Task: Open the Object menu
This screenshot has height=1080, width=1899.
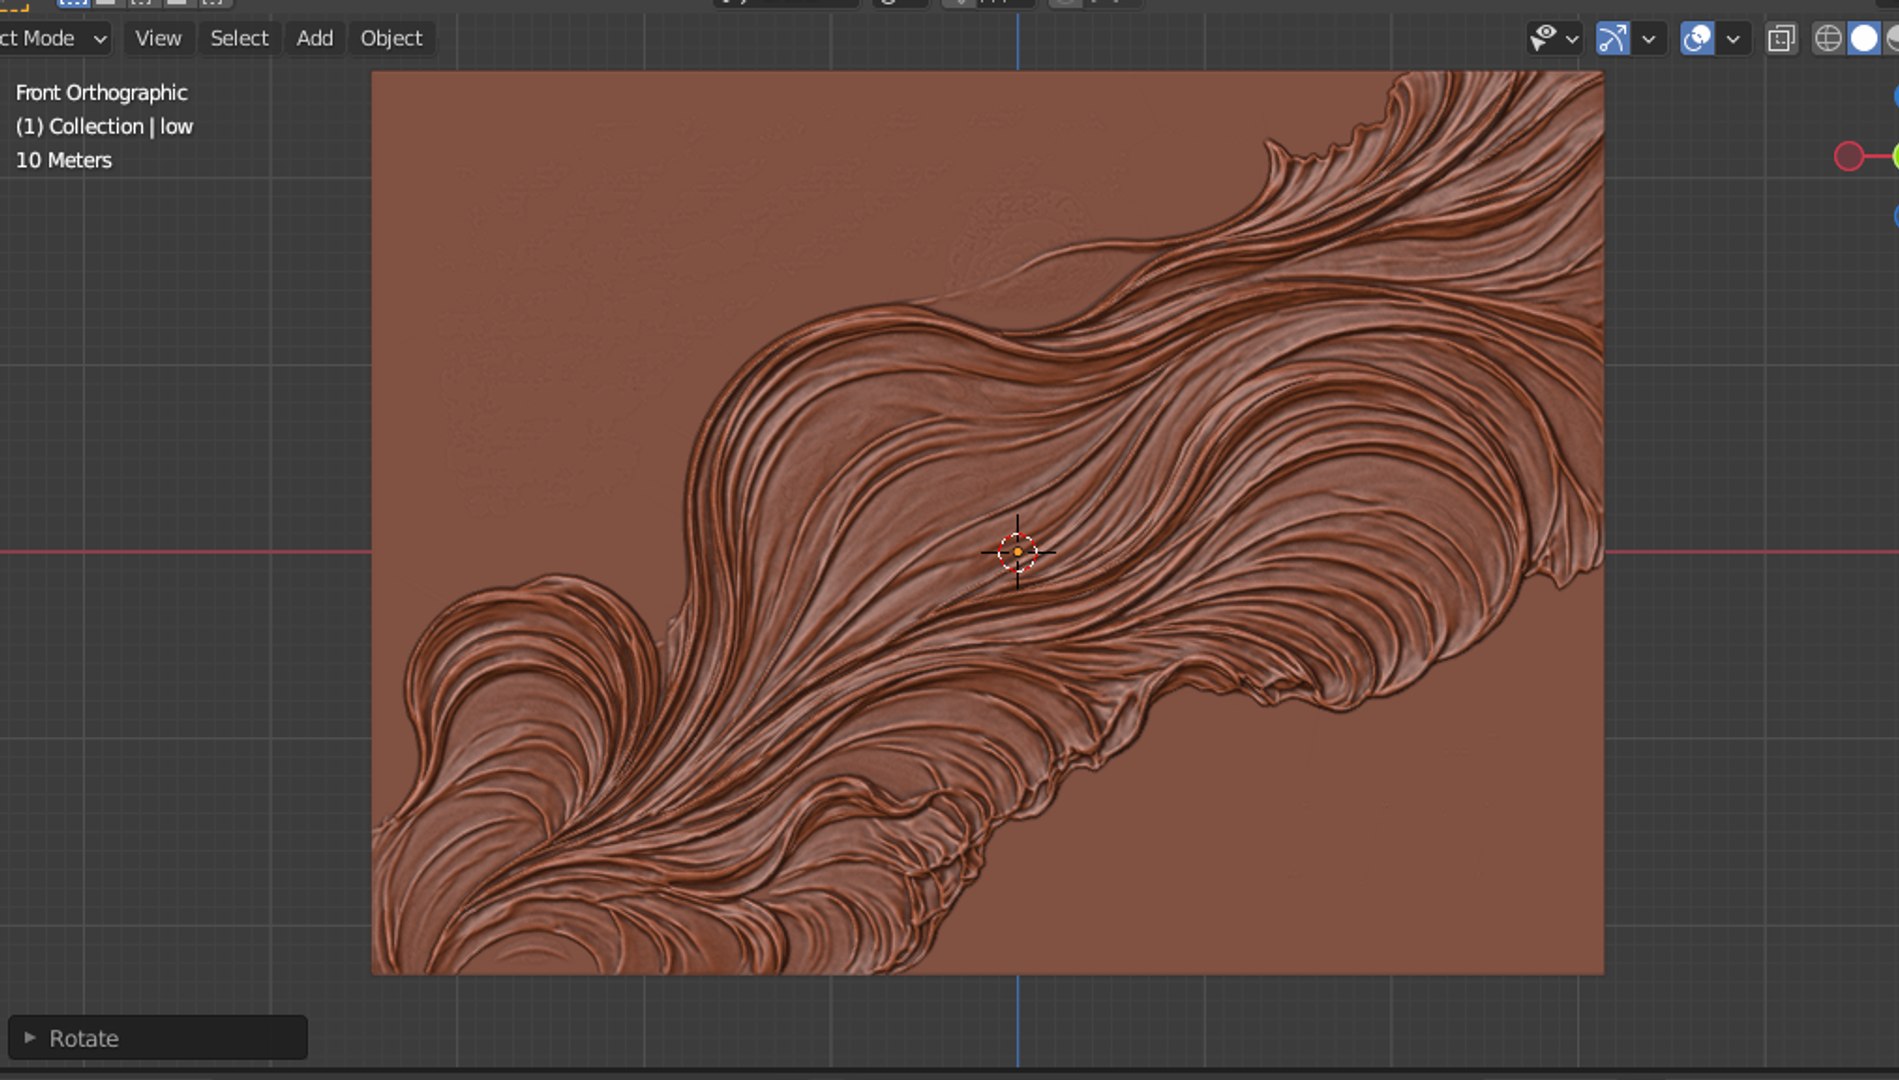Action: [x=391, y=38]
